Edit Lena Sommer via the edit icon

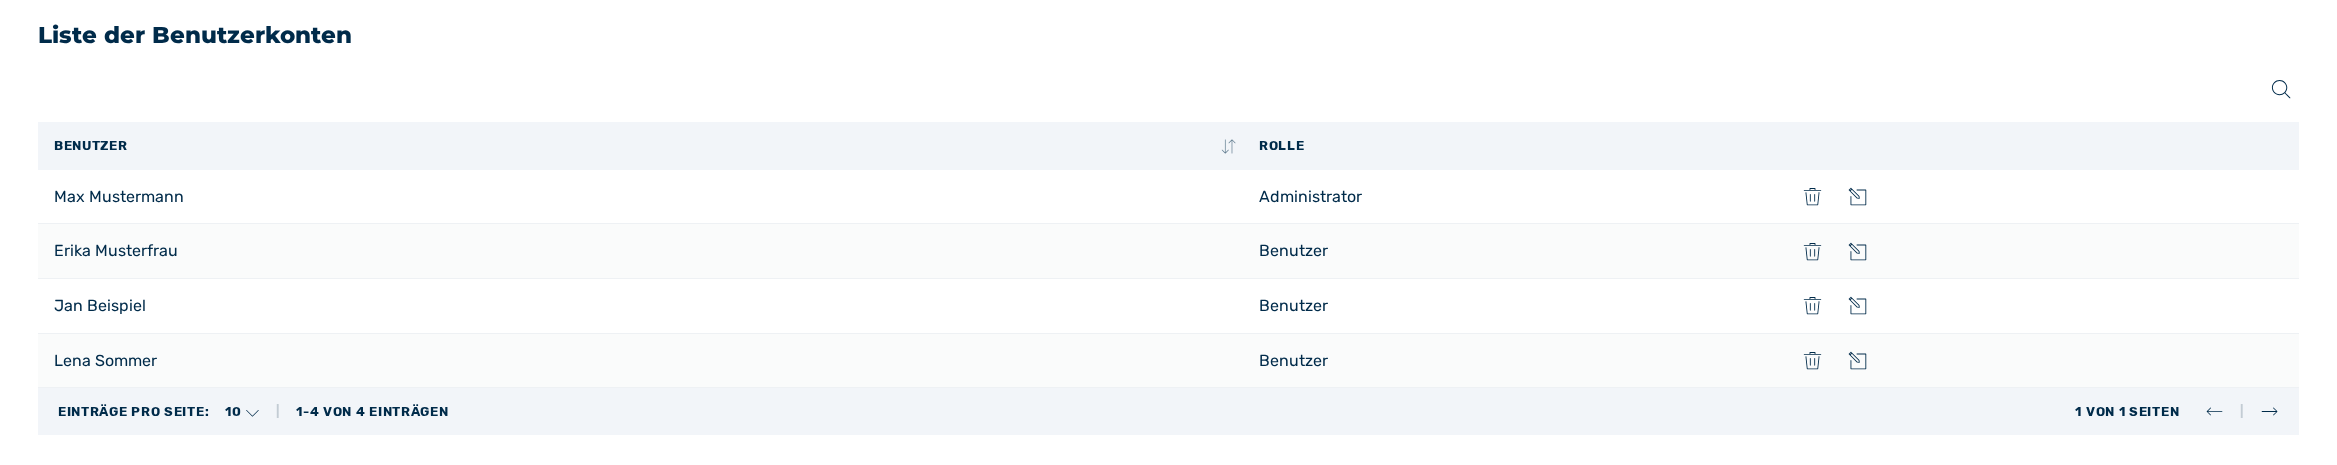click(1857, 361)
